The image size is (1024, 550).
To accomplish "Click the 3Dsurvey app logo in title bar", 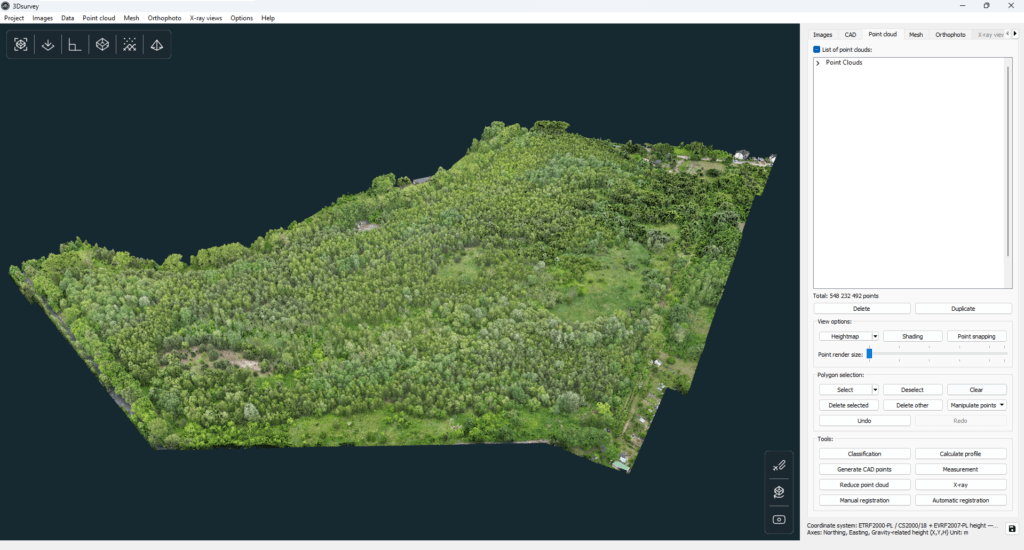I will pos(5,6).
